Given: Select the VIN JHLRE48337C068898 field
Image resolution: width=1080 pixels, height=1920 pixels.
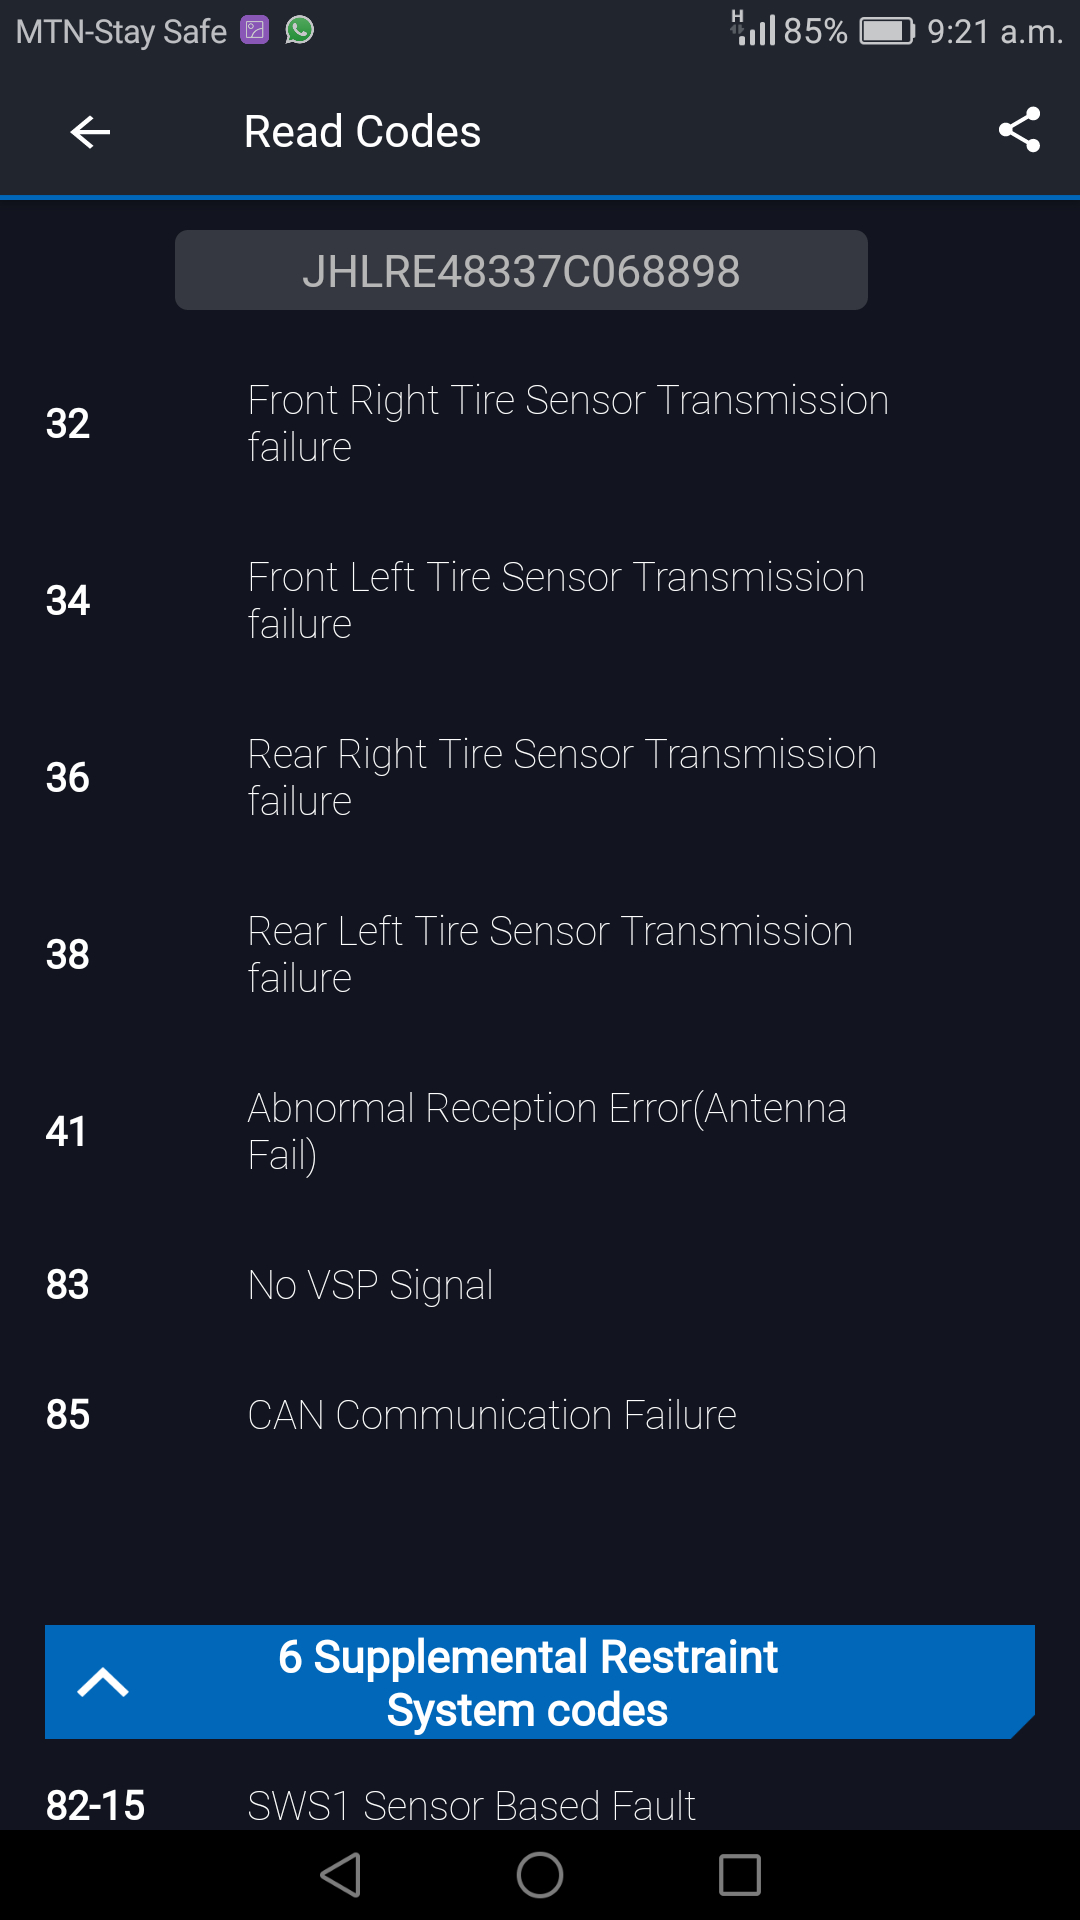Looking at the screenshot, I should click(x=521, y=271).
